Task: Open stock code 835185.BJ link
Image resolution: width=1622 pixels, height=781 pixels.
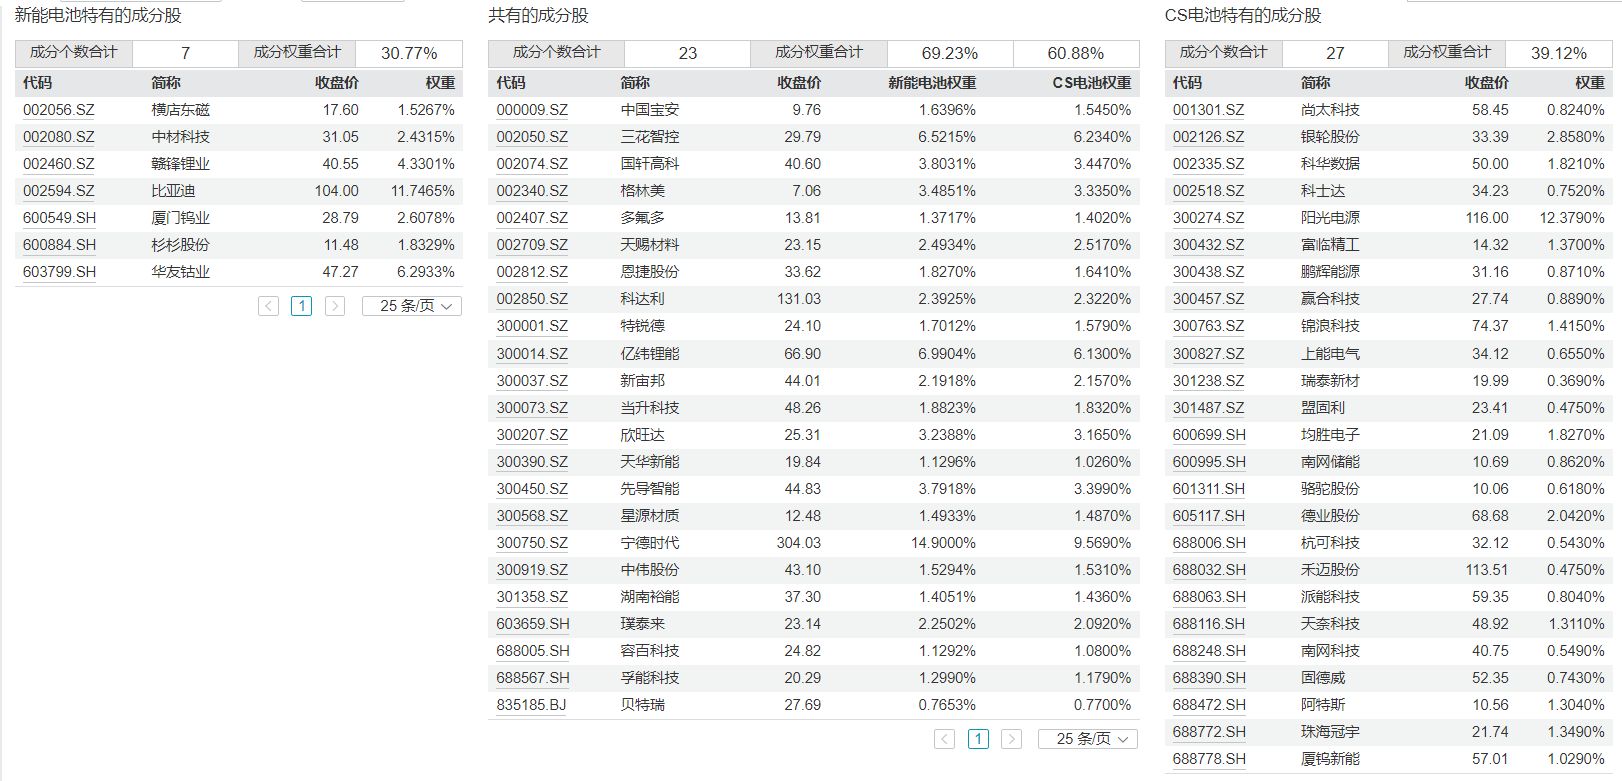Action: pos(531,705)
